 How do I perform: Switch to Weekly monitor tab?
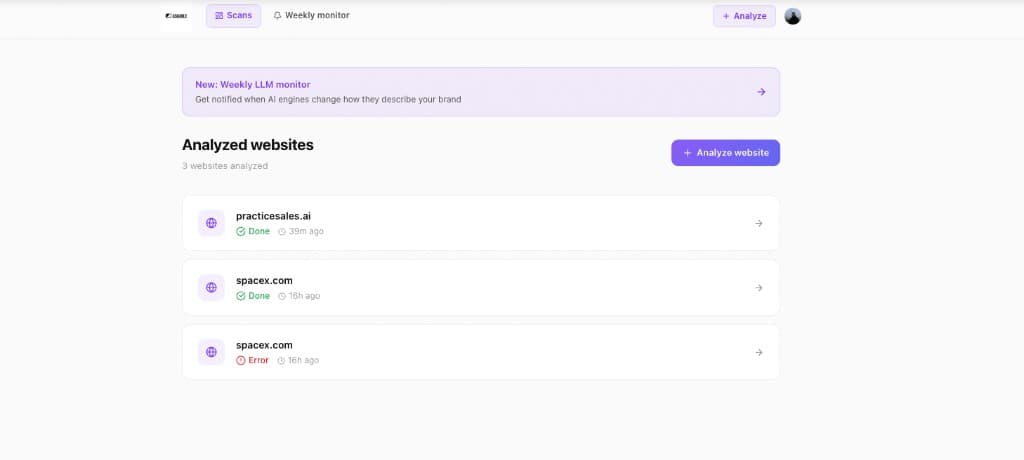pos(311,16)
